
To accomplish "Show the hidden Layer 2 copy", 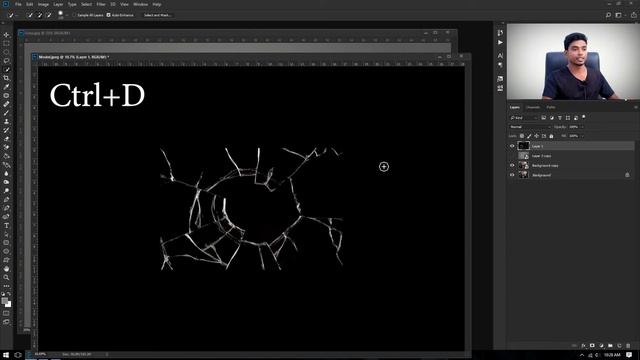I will (512, 156).
